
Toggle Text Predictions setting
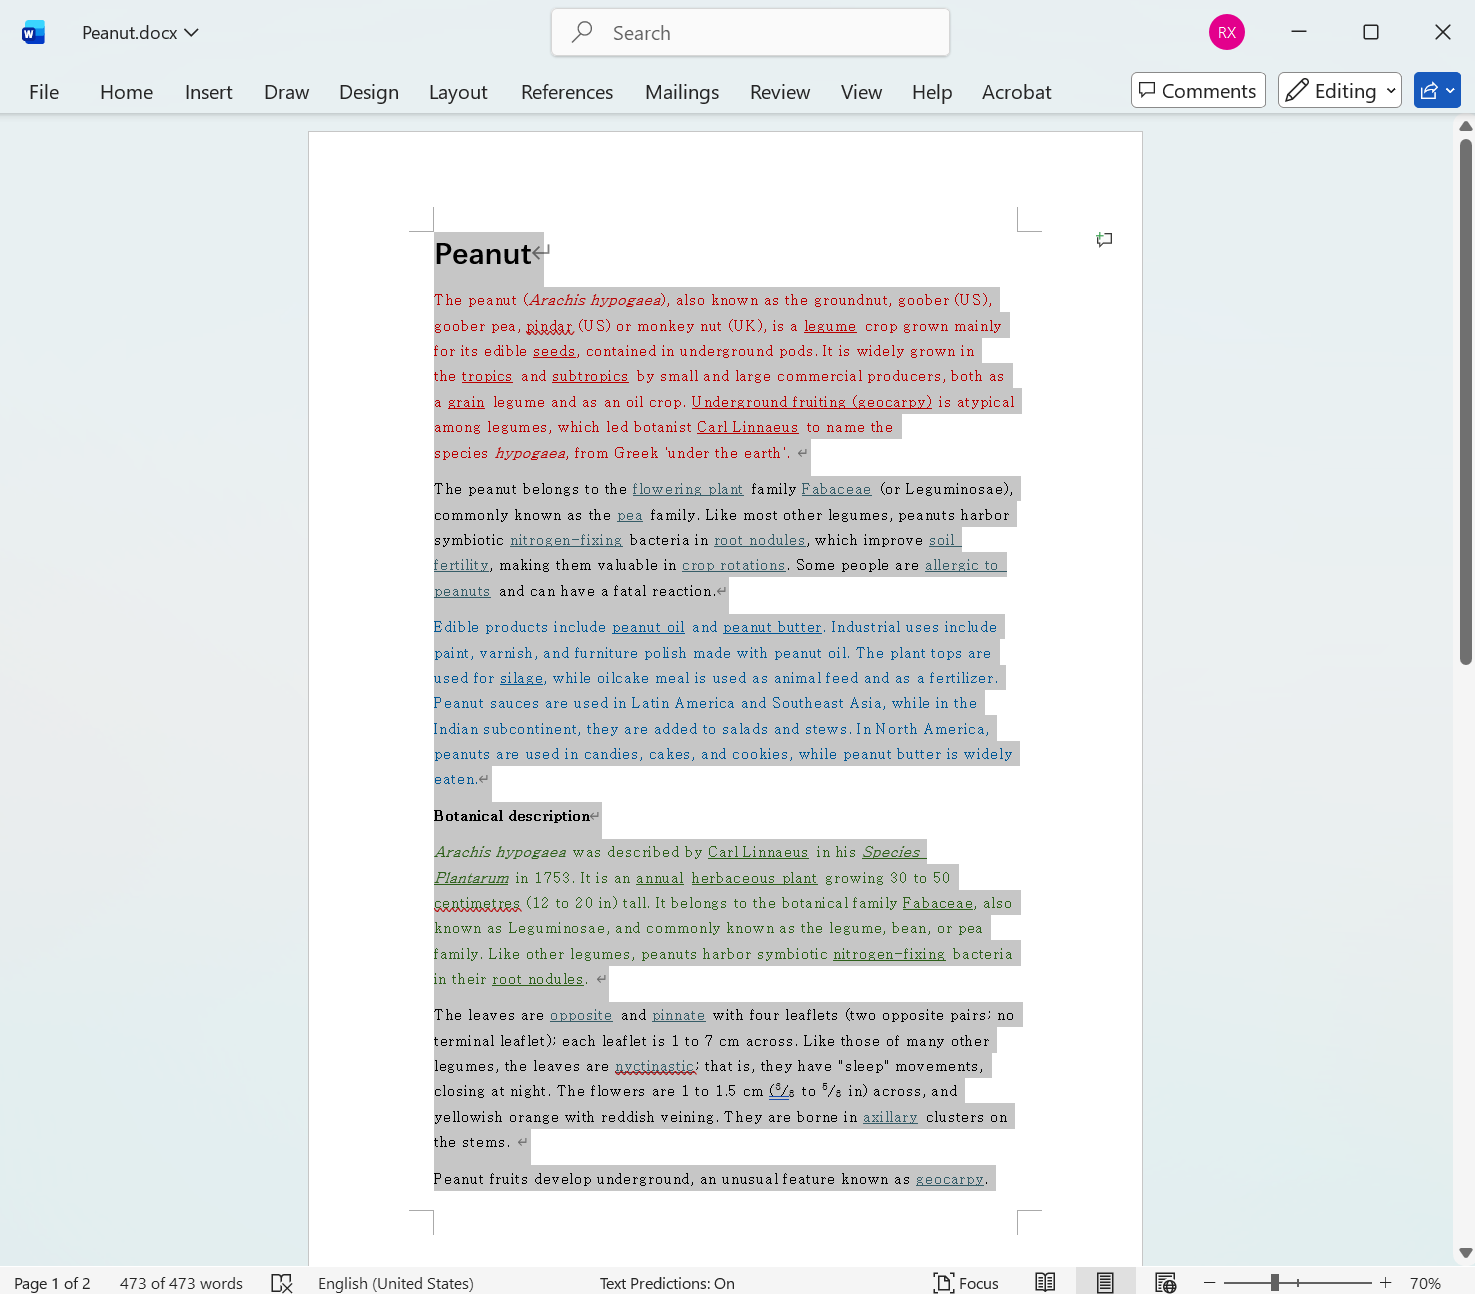click(667, 1282)
